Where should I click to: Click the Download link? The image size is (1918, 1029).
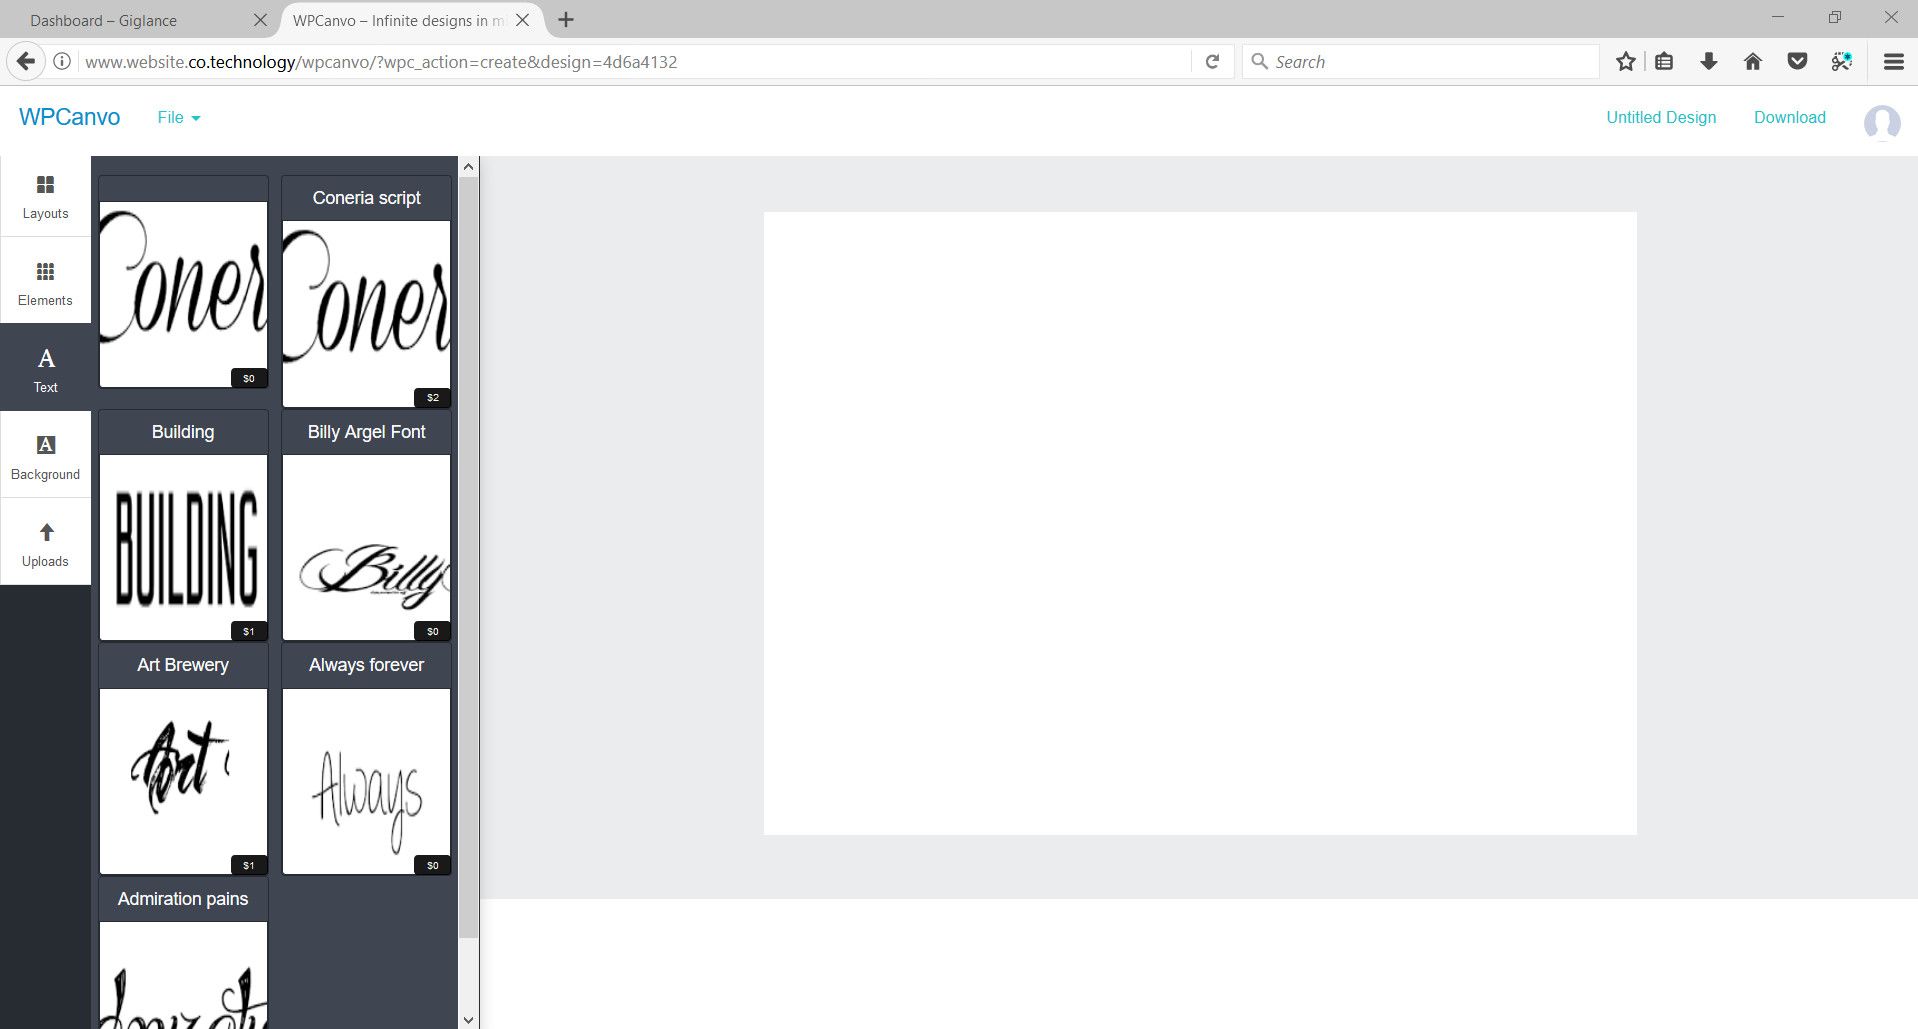1789,117
